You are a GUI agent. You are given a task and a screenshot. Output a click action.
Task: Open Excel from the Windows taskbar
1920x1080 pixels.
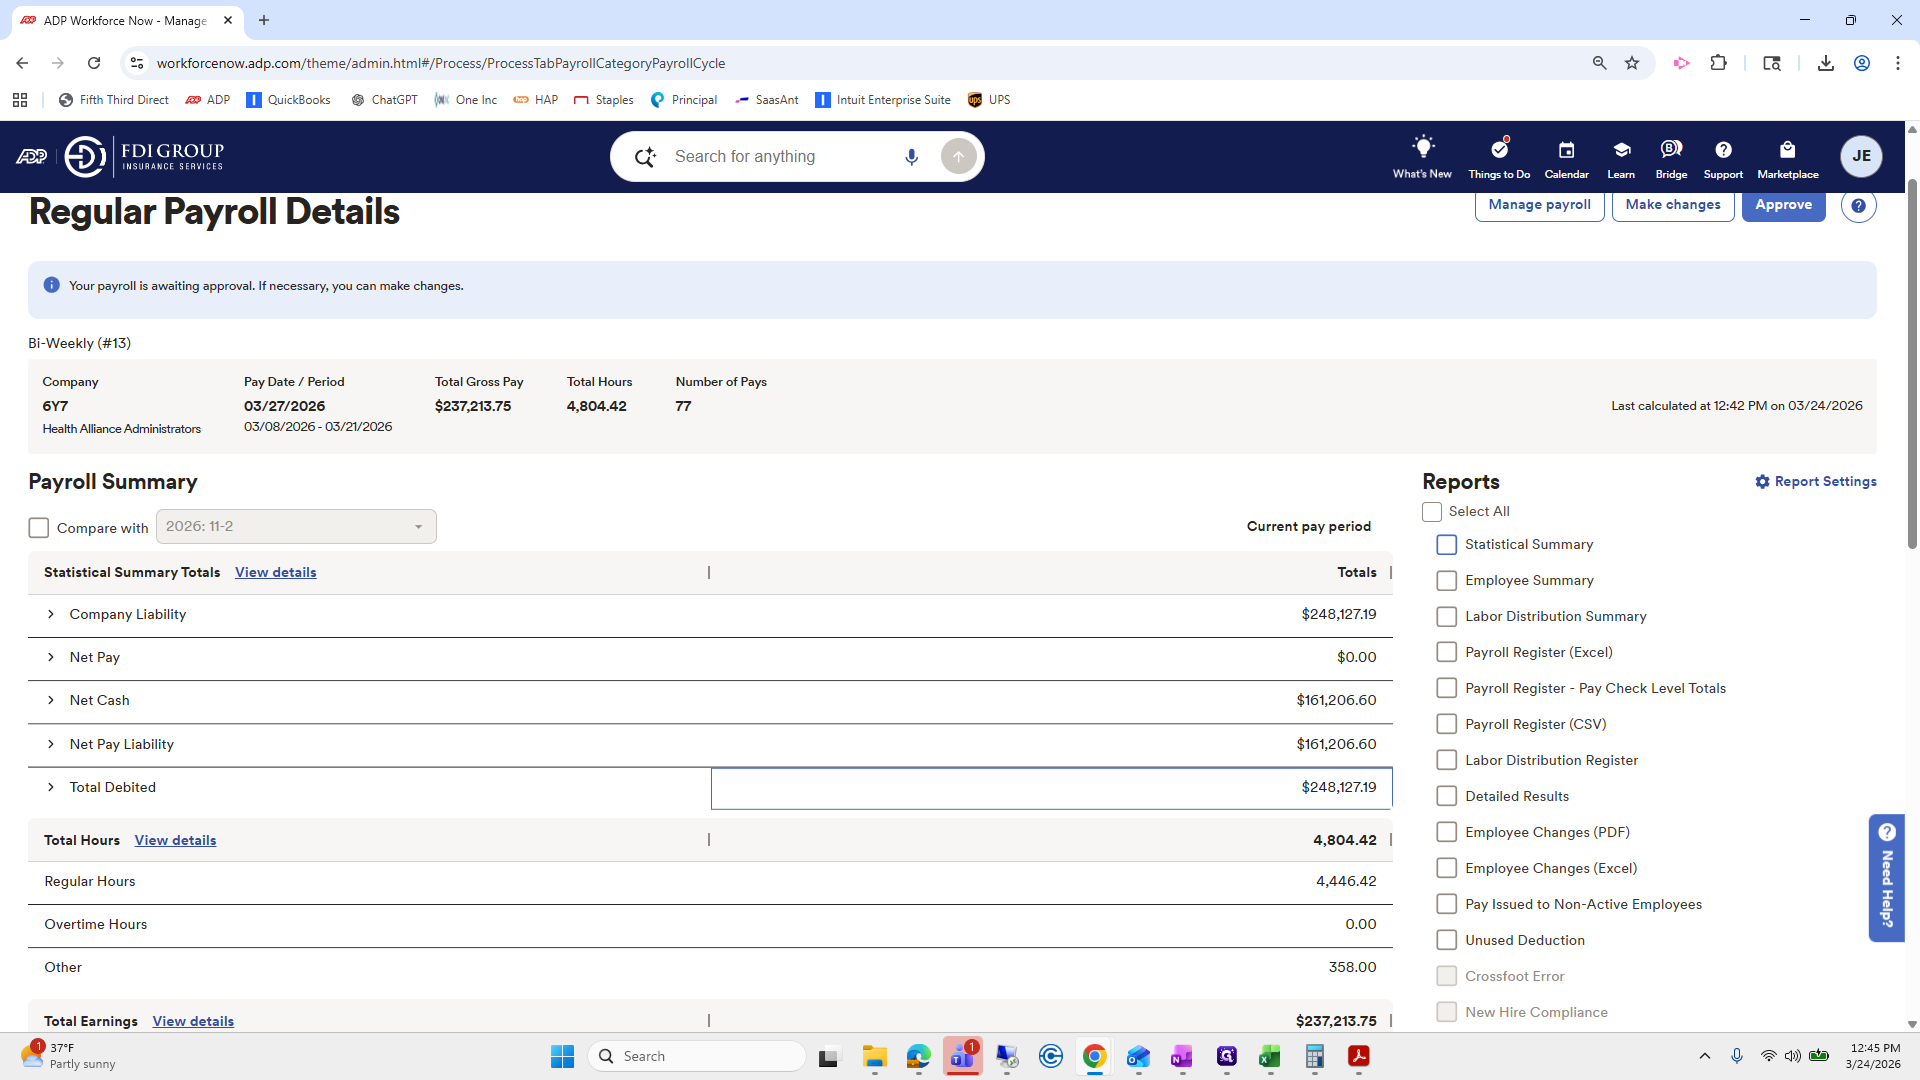pos(1269,1057)
